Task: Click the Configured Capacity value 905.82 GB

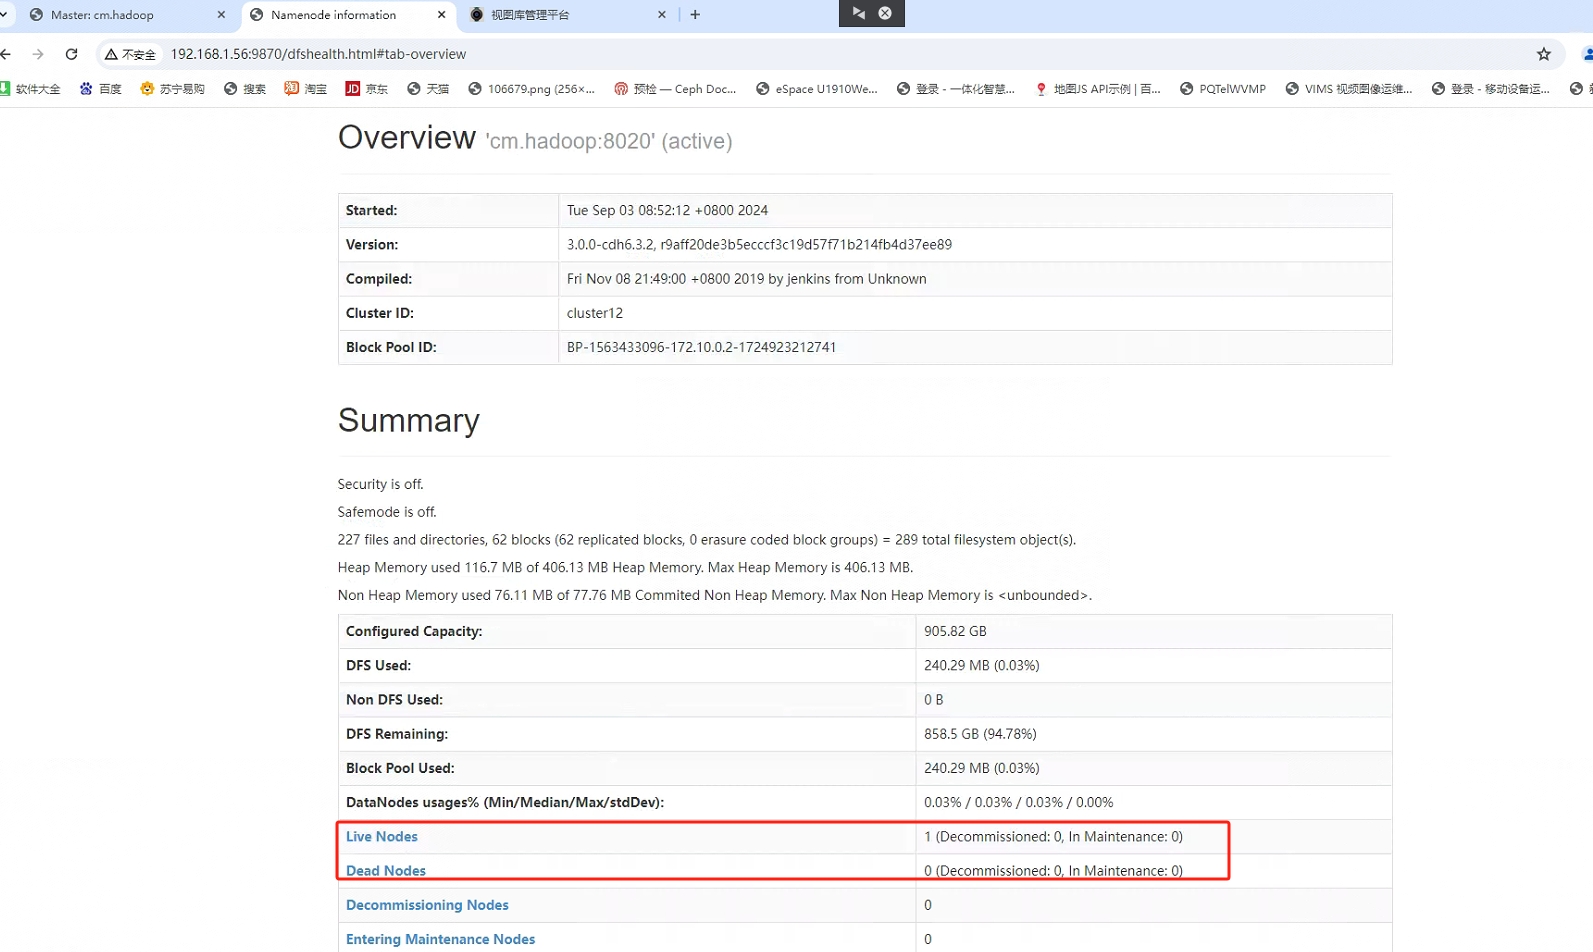Action: 955,631
